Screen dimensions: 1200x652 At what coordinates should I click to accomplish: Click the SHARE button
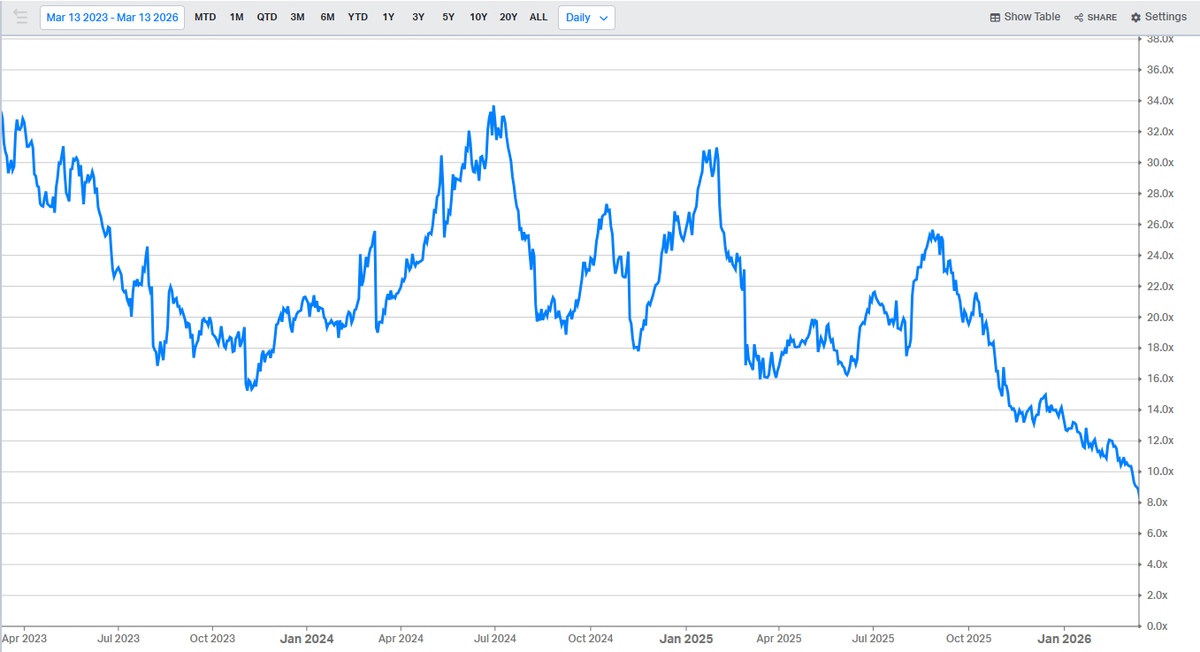point(1095,17)
